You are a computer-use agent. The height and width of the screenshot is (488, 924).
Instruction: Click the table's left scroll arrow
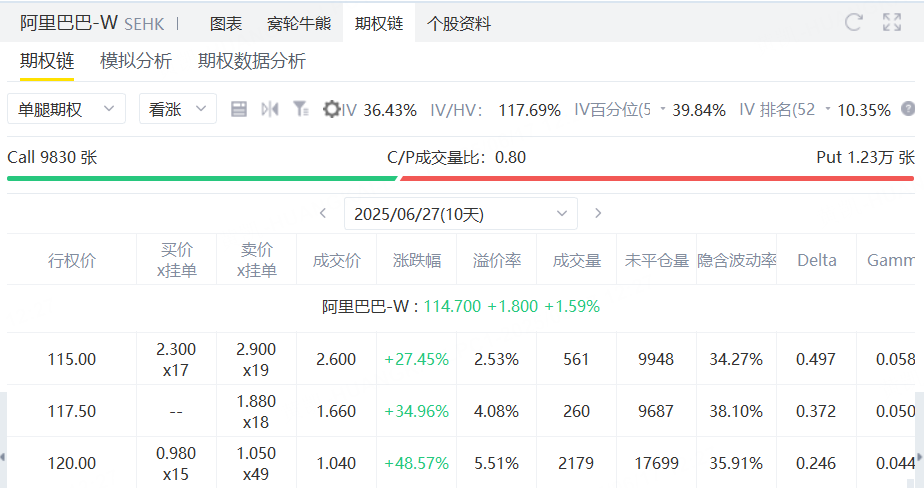click(3, 457)
